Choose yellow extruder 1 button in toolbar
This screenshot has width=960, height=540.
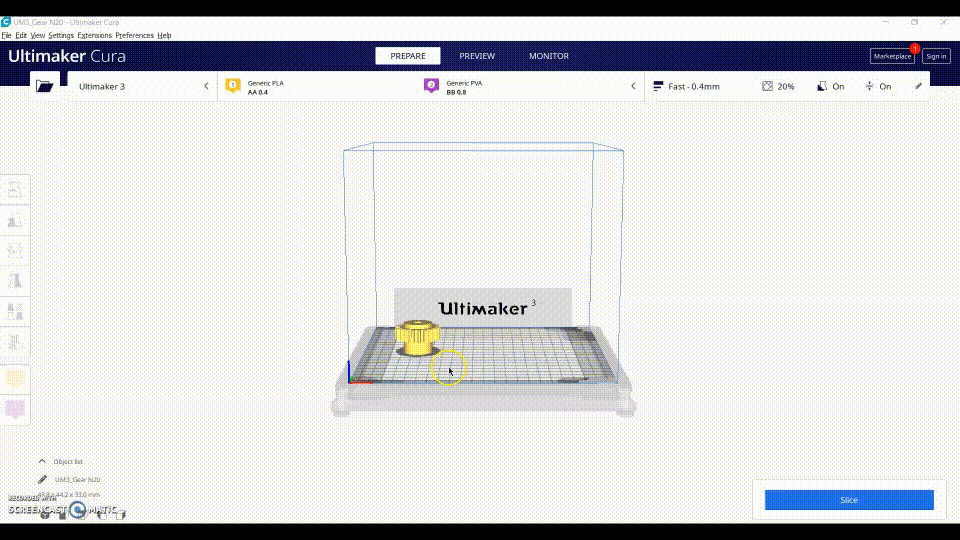pos(15,378)
